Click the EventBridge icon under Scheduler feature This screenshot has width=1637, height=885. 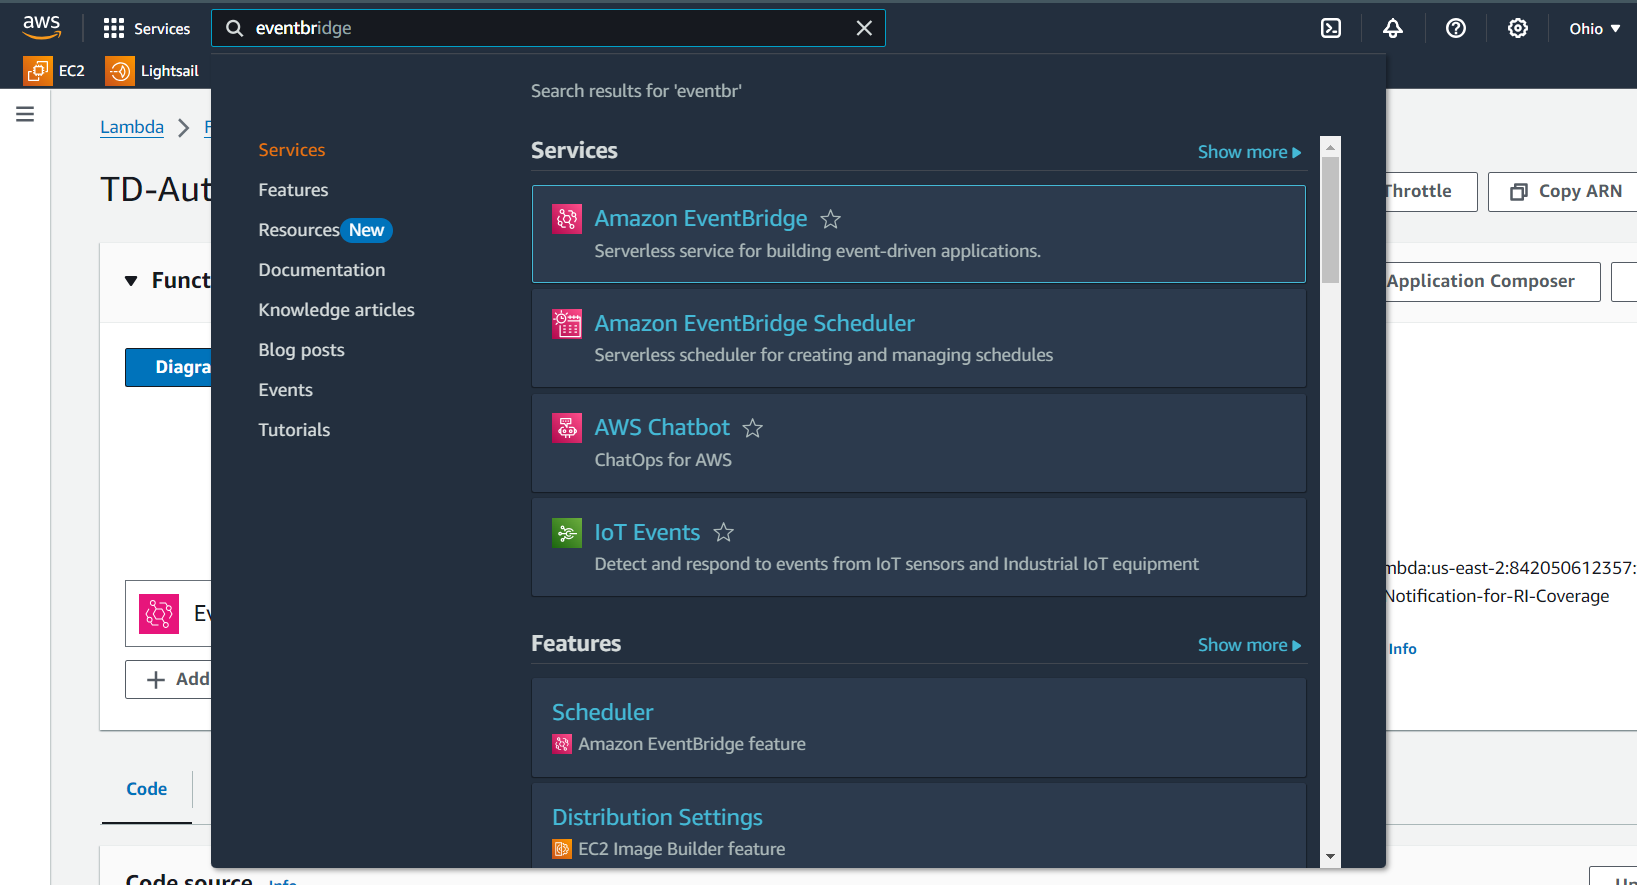coord(562,744)
